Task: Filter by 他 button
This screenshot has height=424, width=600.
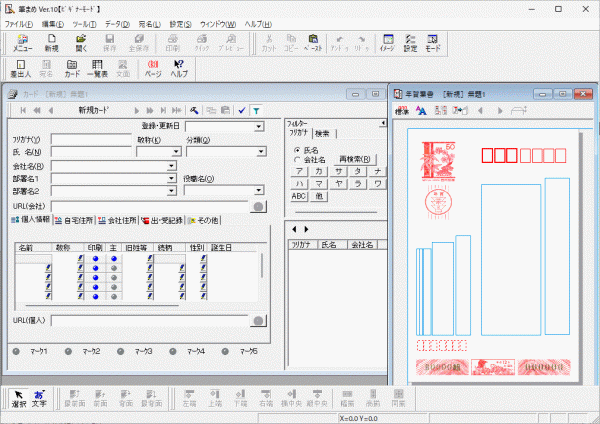Action: (319, 196)
